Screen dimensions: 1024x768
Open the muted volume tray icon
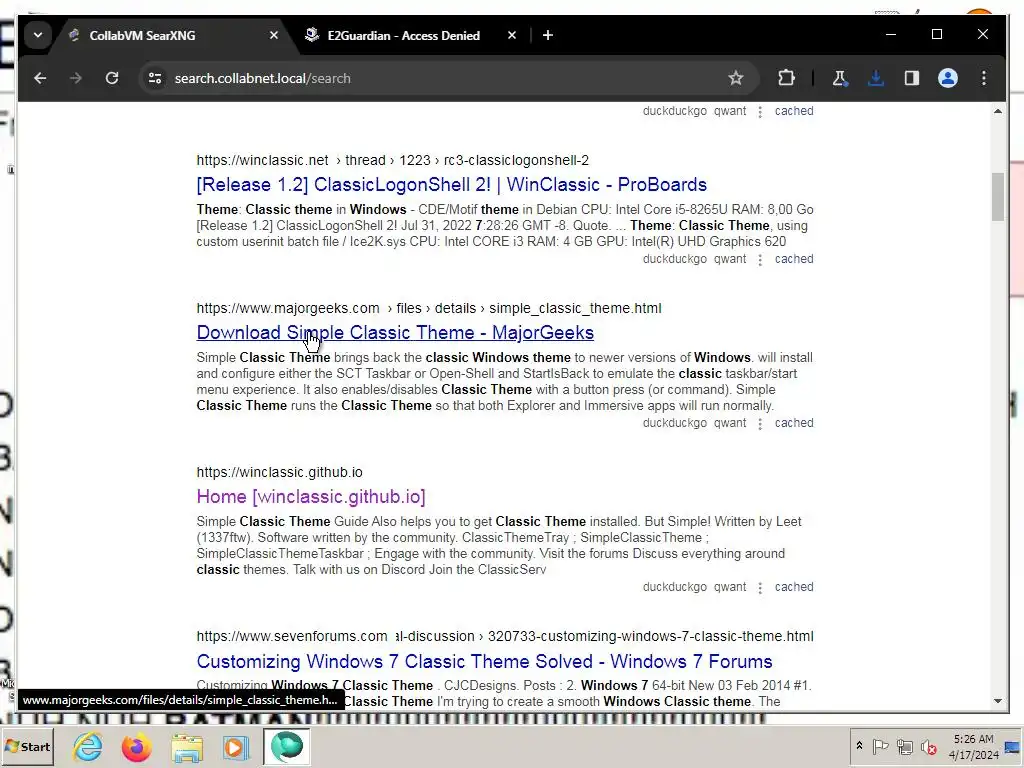928,746
